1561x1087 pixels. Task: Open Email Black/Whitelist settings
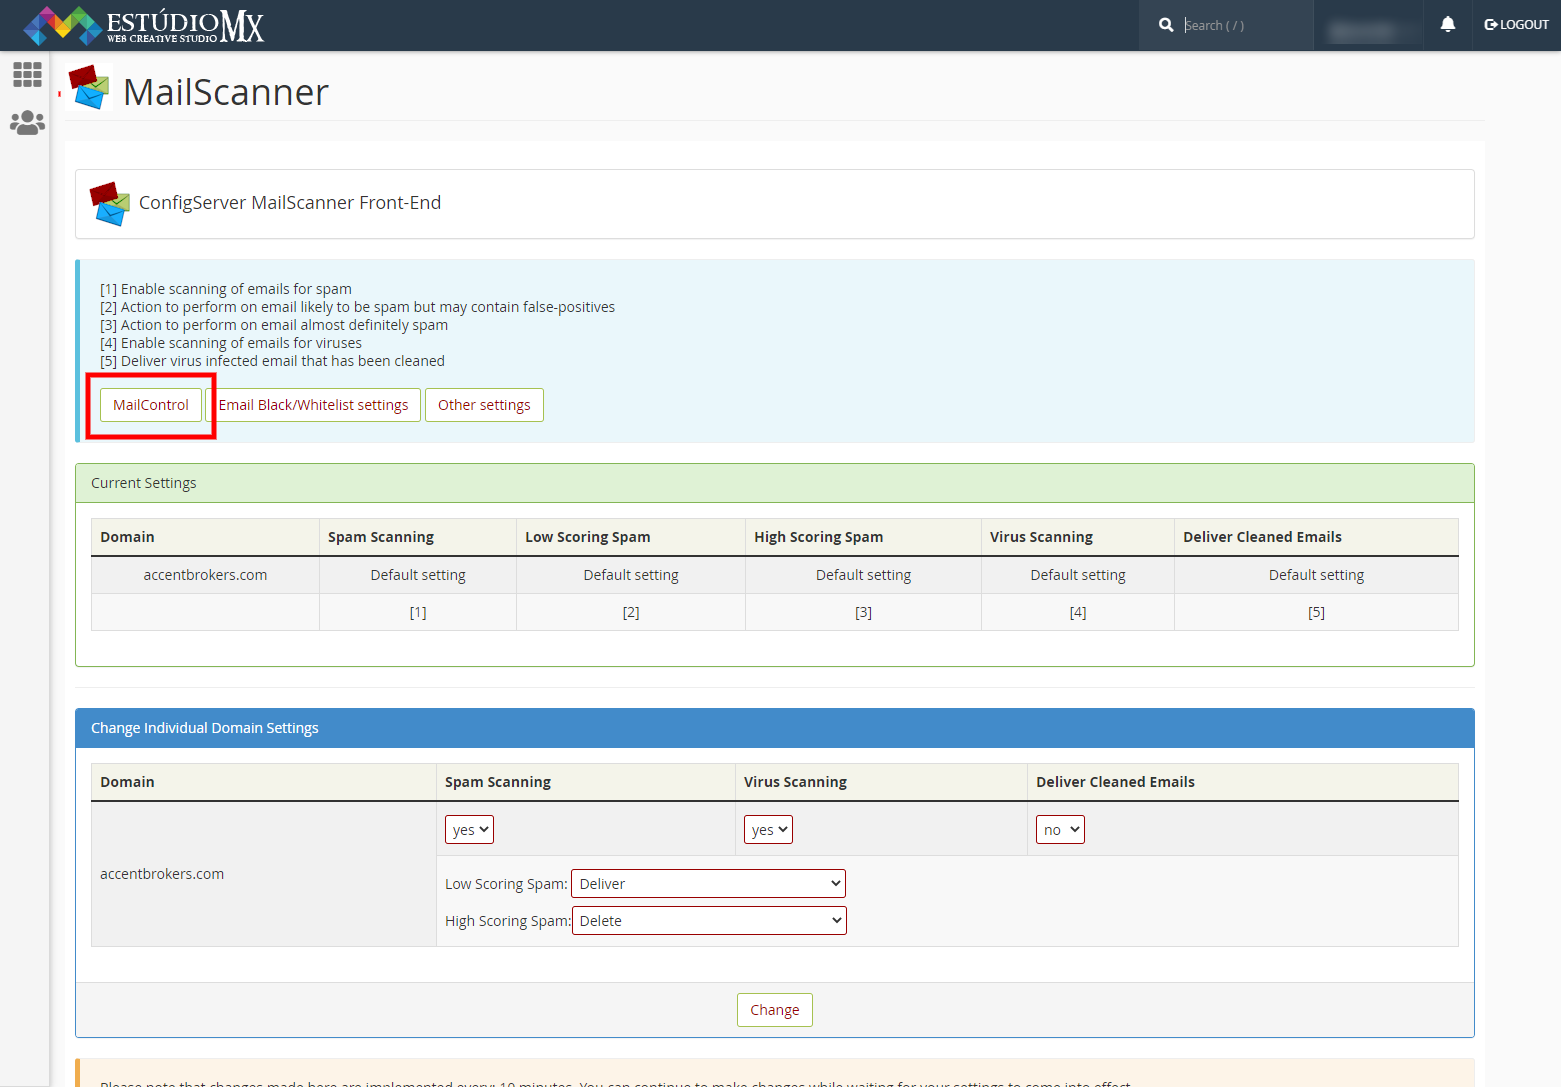point(313,405)
